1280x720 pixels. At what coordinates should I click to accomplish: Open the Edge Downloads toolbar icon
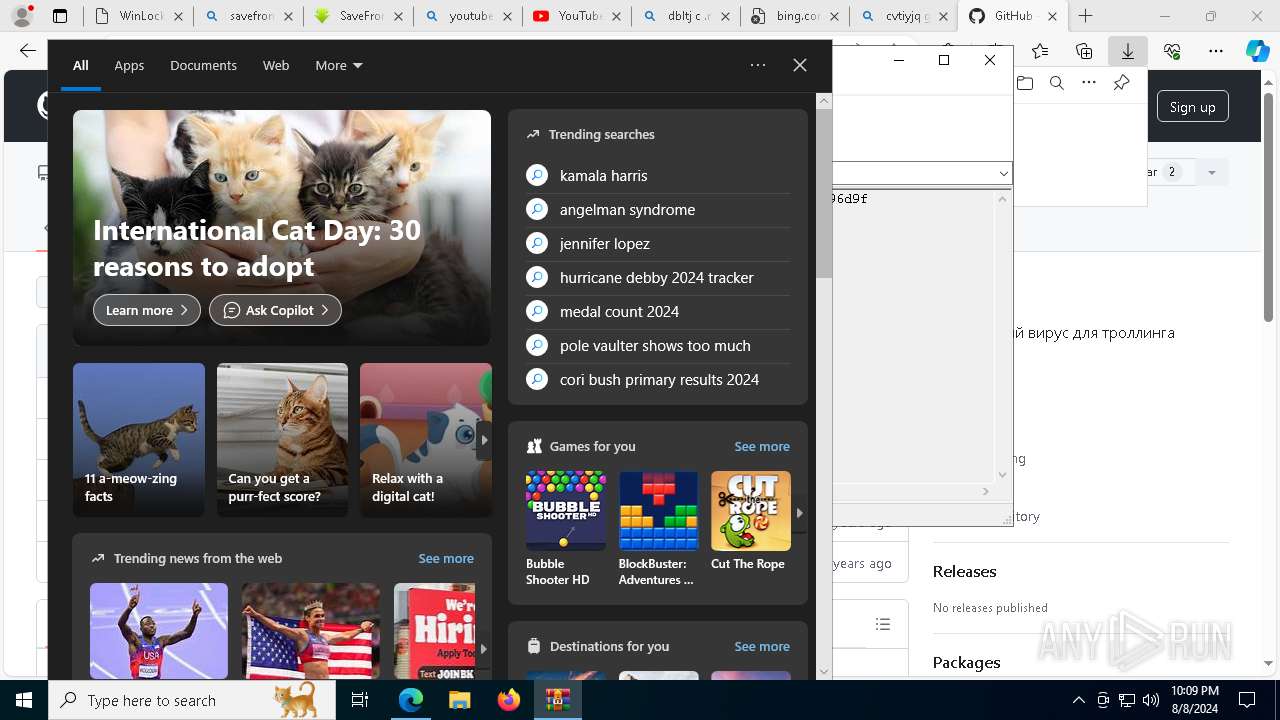pos(1127,51)
